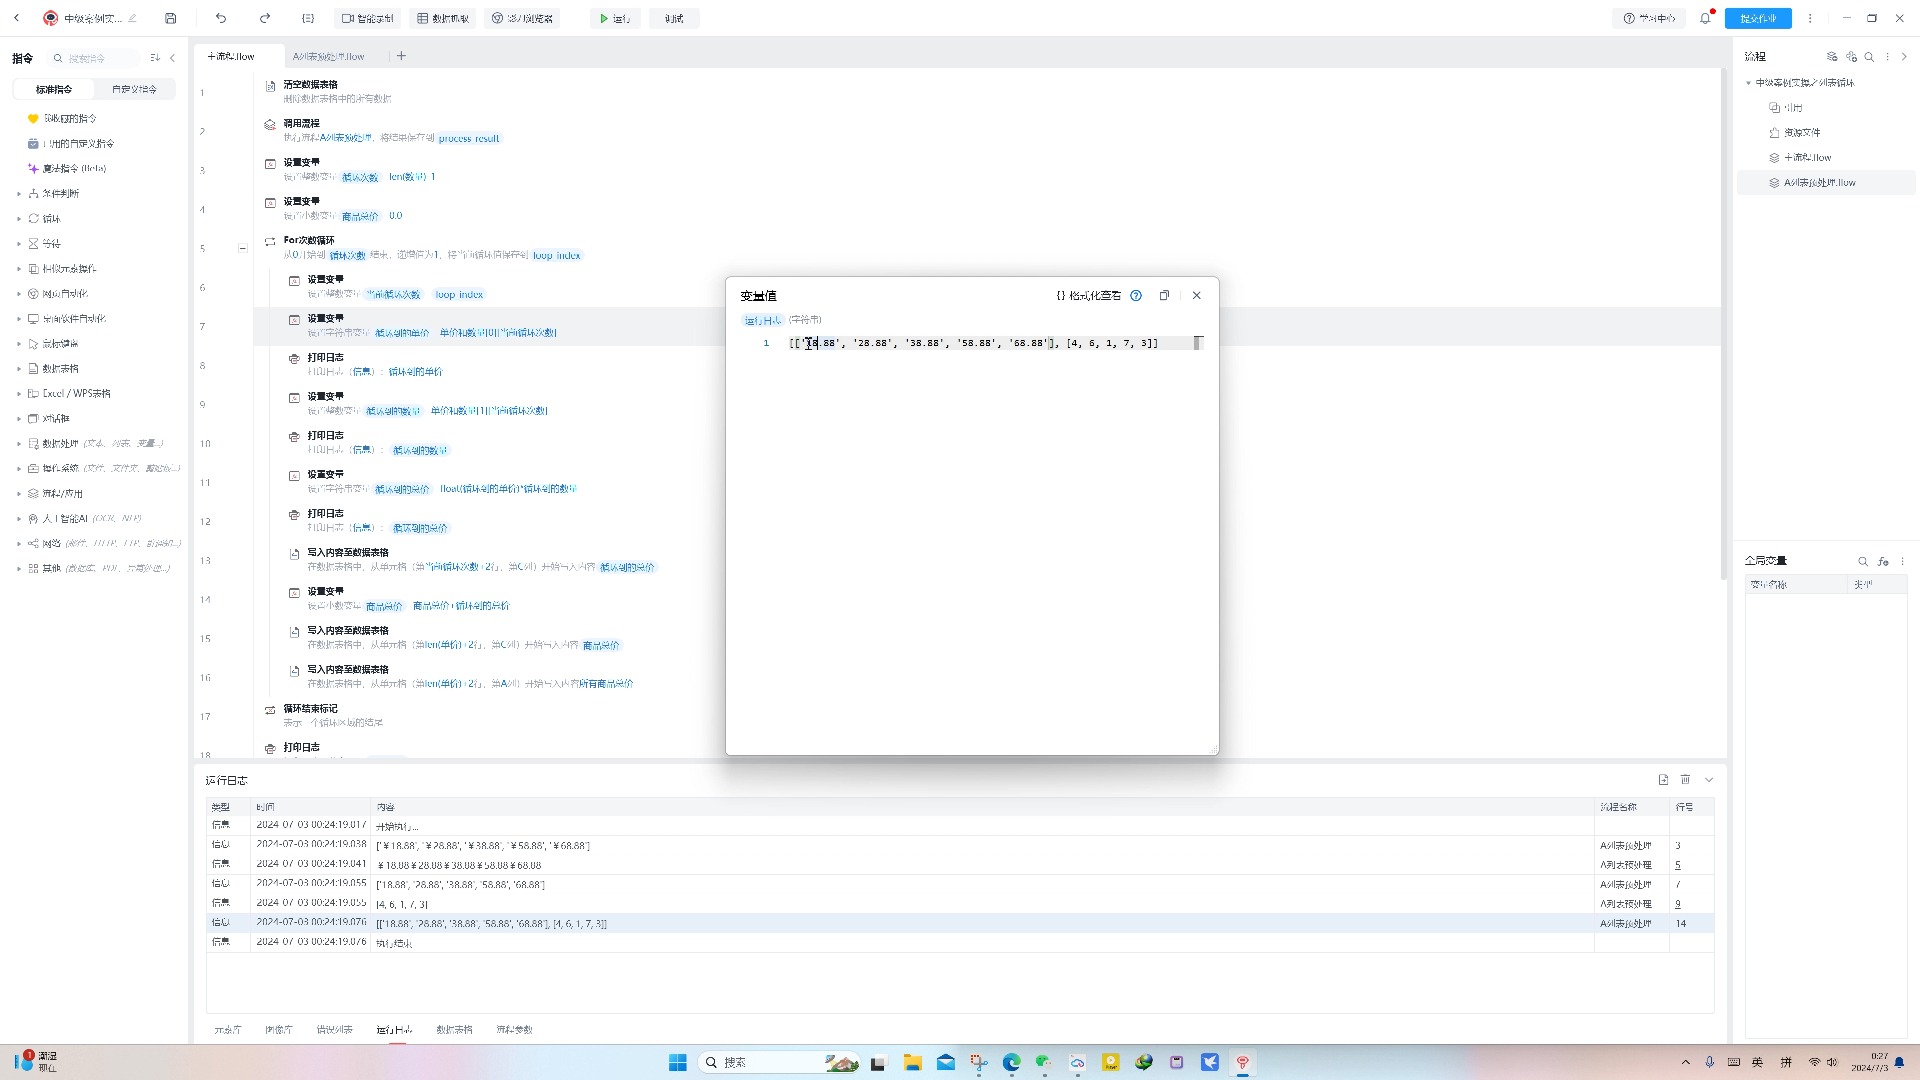Screen dimensions: 1920x1080
Task: Click help icon in variable value dialog
Action: tap(1136, 295)
